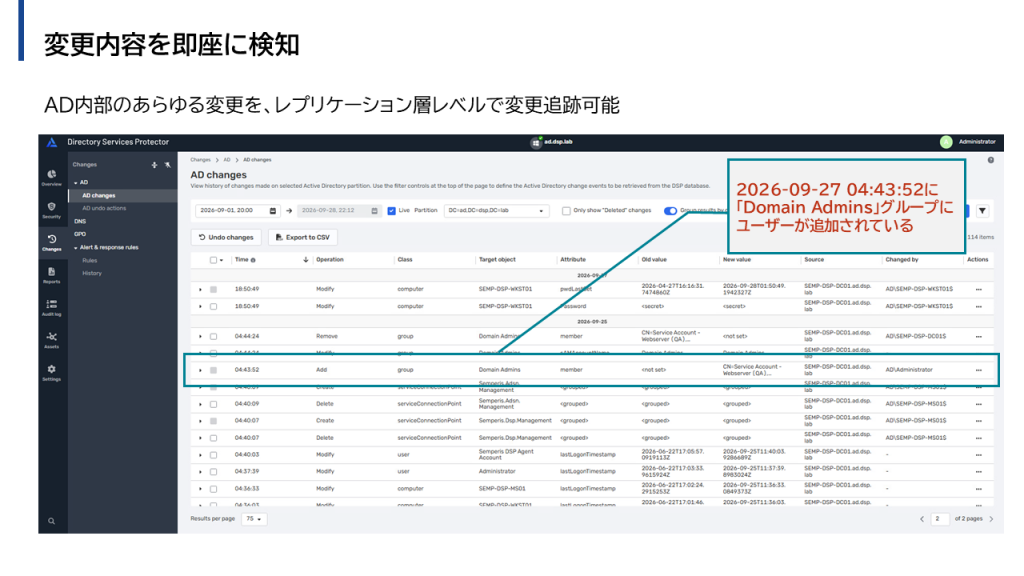Collapse the AD tree node caret
1024x576 pixels.
[x=76, y=183]
